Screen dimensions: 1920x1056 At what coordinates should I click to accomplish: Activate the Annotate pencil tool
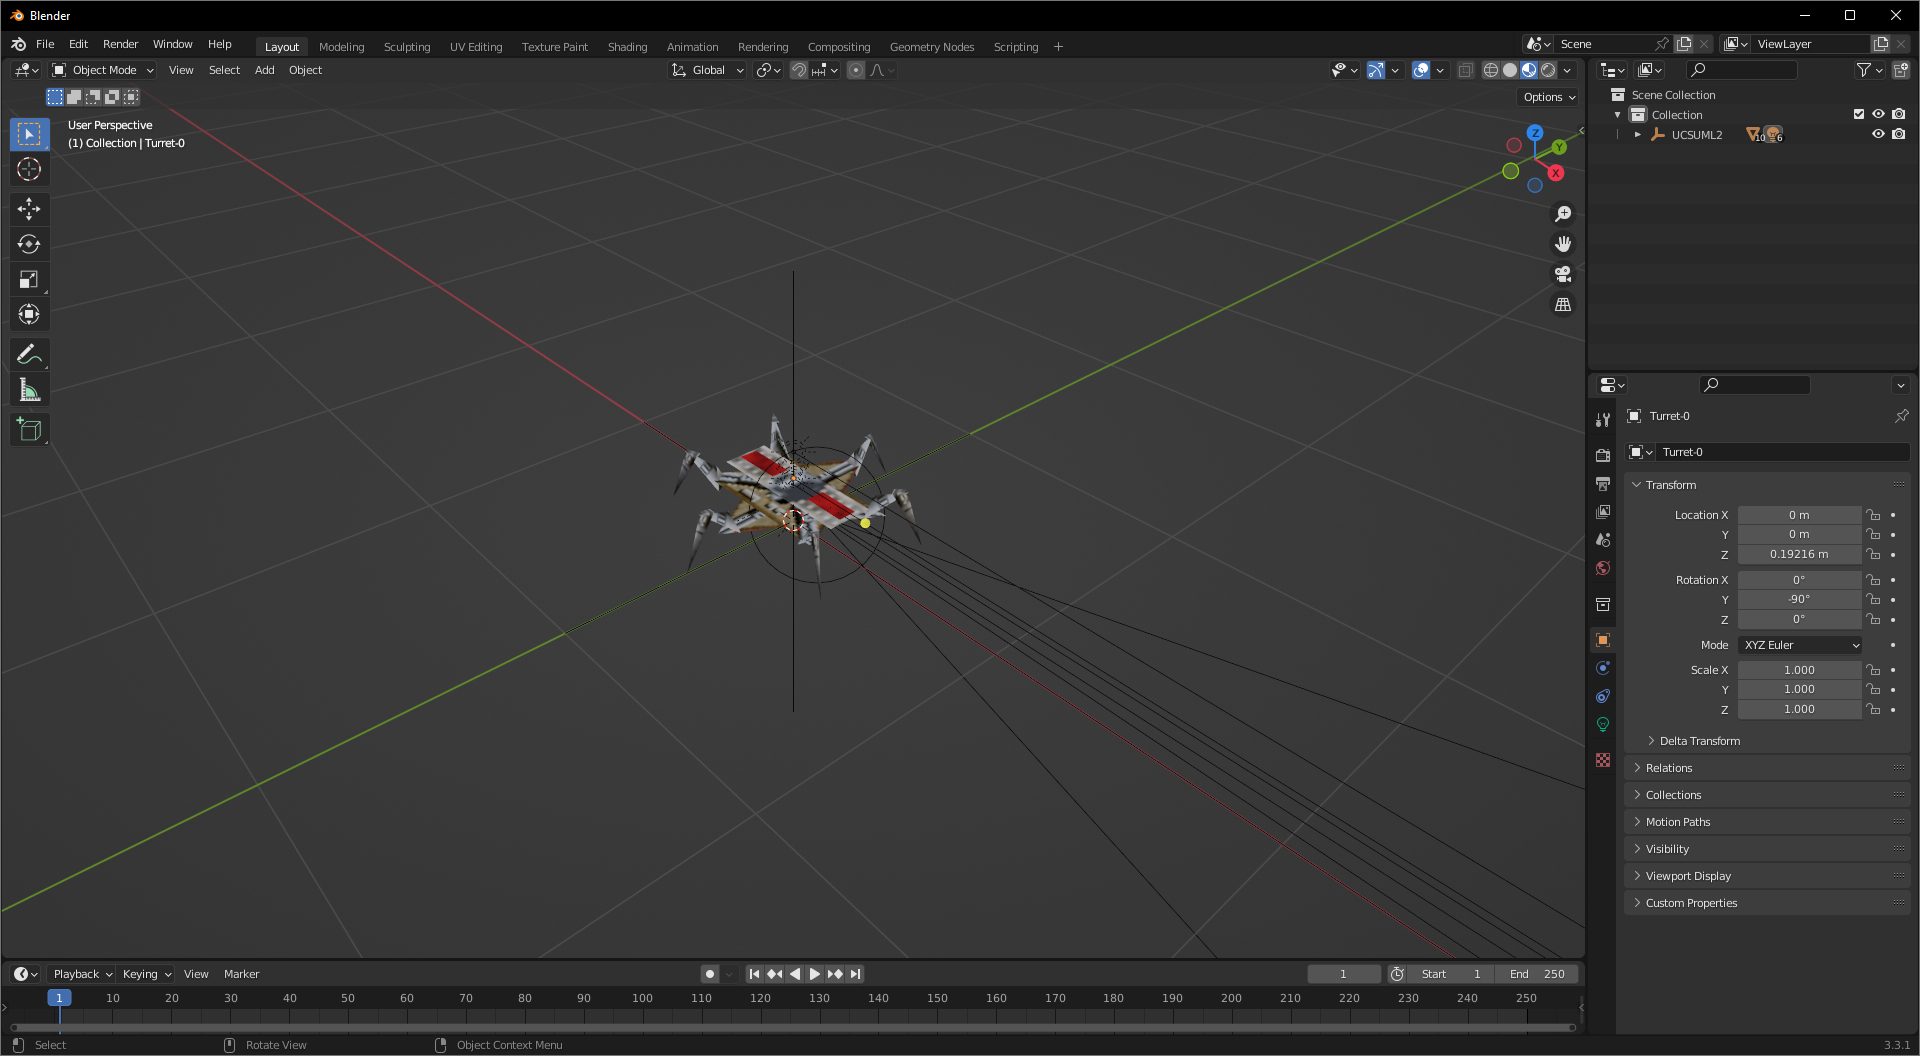(x=29, y=355)
